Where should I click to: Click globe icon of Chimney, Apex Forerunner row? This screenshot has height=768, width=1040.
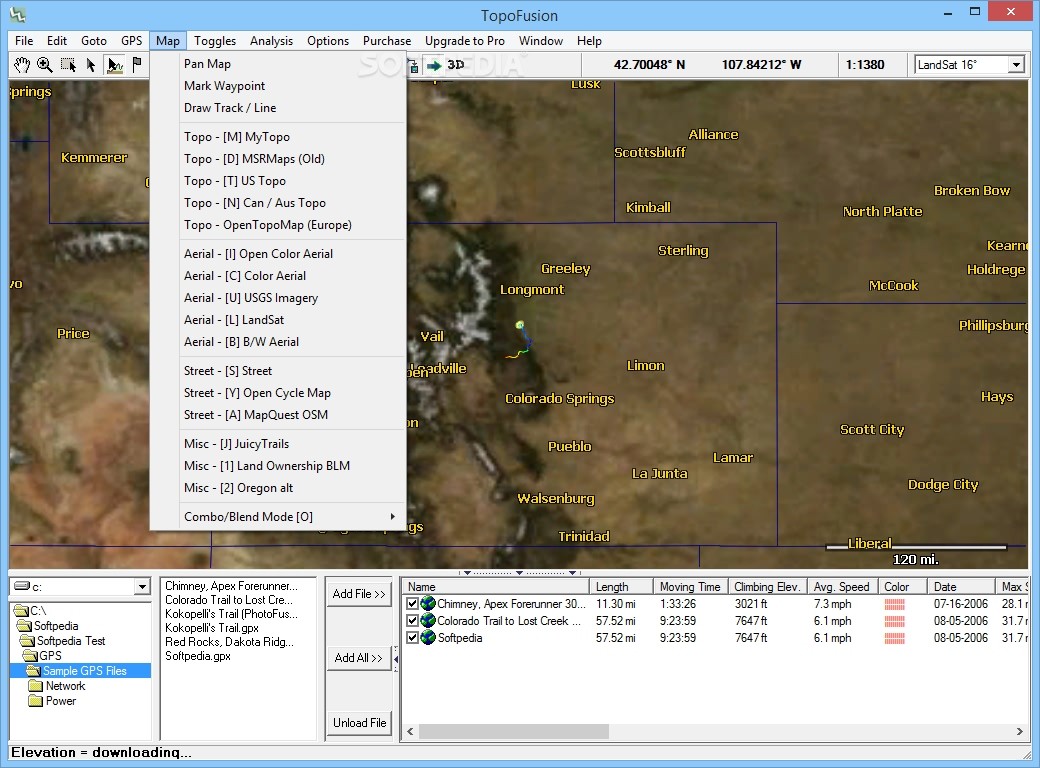pyautogui.click(x=428, y=604)
